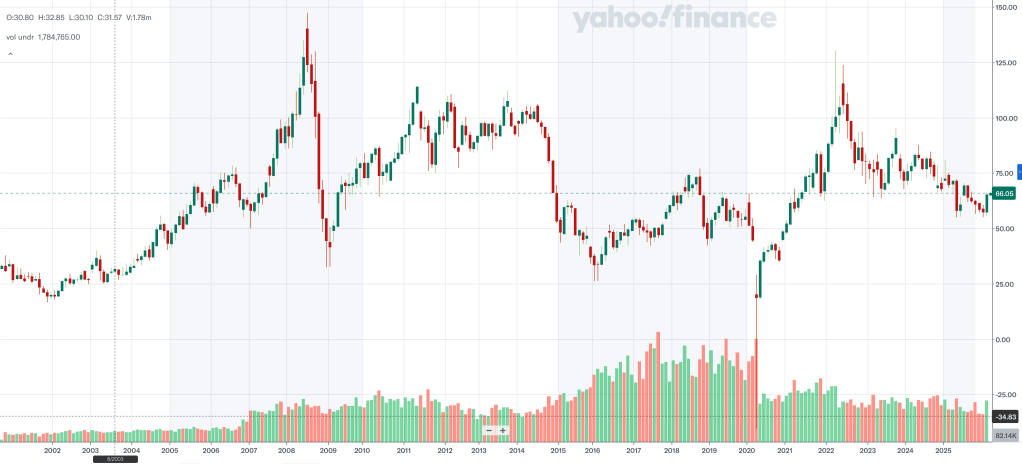
Task: Click the Yahoo Finance watermark logo
Action: click(674, 19)
